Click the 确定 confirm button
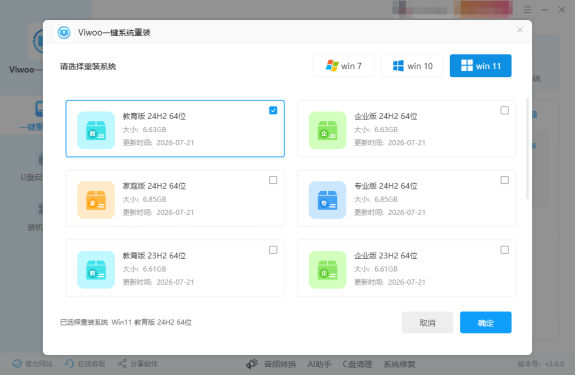Image resolution: width=576 pixels, height=376 pixels. point(486,322)
